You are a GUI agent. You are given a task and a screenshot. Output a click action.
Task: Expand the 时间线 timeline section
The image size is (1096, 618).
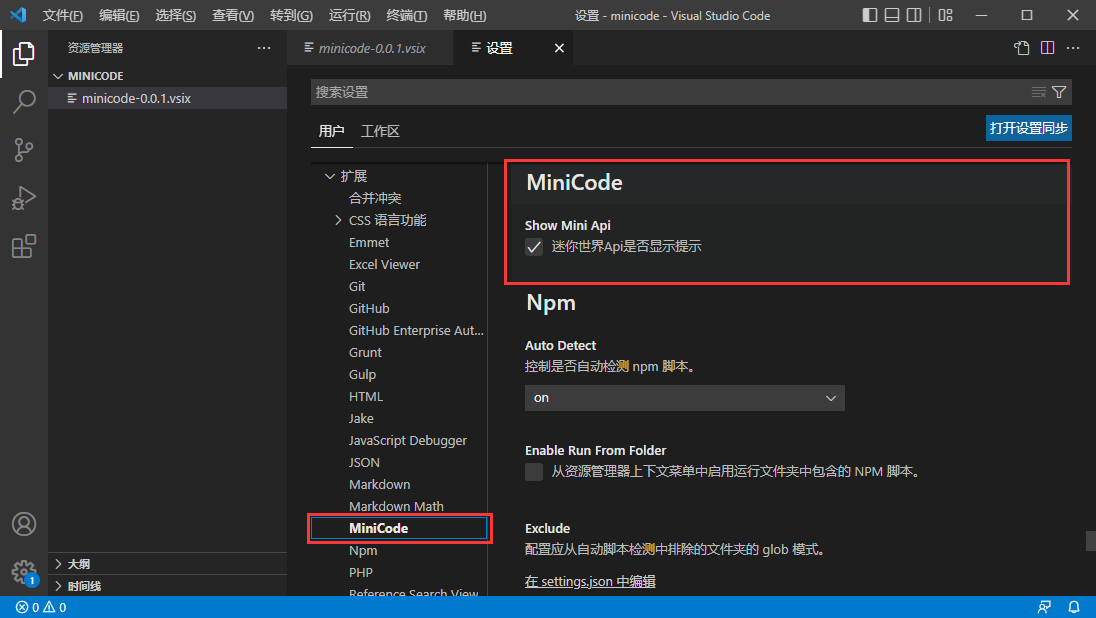pyautogui.click(x=58, y=587)
